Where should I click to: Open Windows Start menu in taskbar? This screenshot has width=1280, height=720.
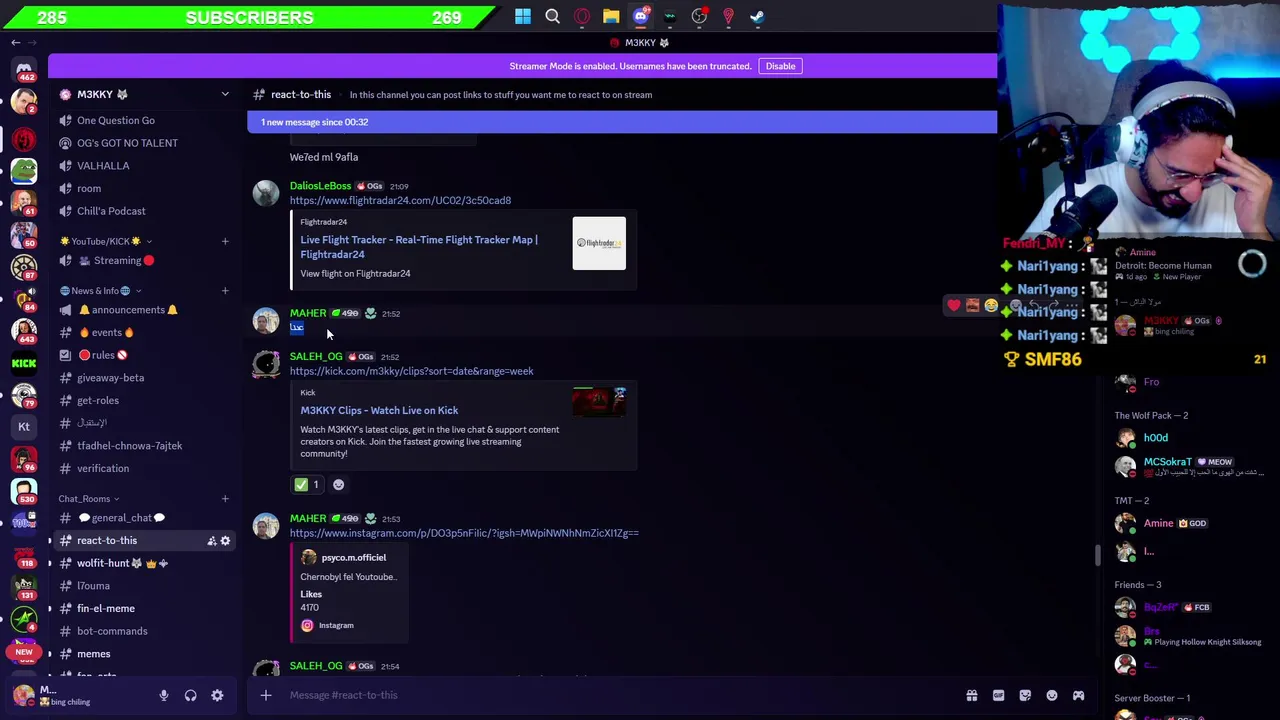[523, 16]
